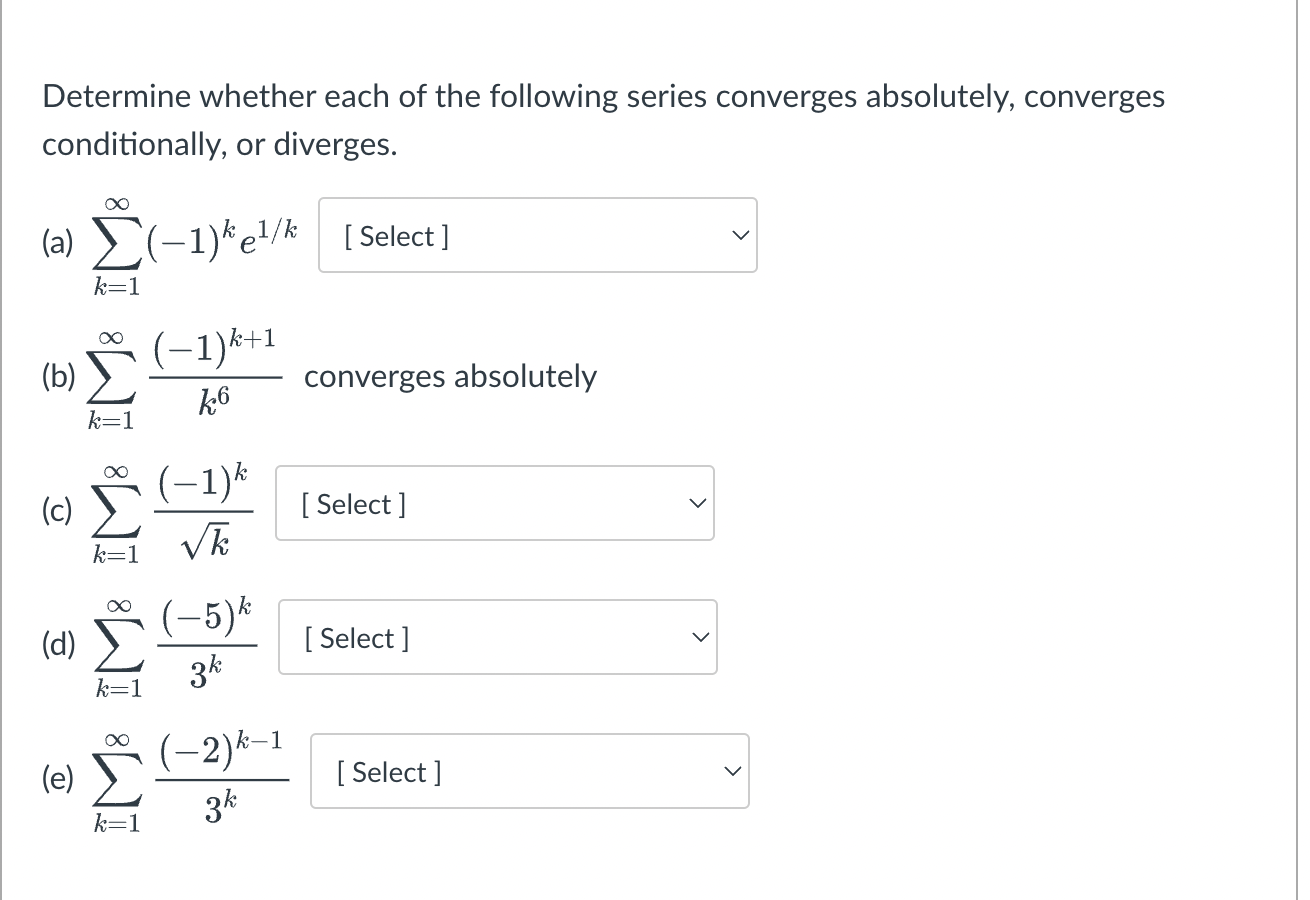Click the chevron arrow on the part (c) select box
The height and width of the screenshot is (900, 1310).
tap(695, 504)
